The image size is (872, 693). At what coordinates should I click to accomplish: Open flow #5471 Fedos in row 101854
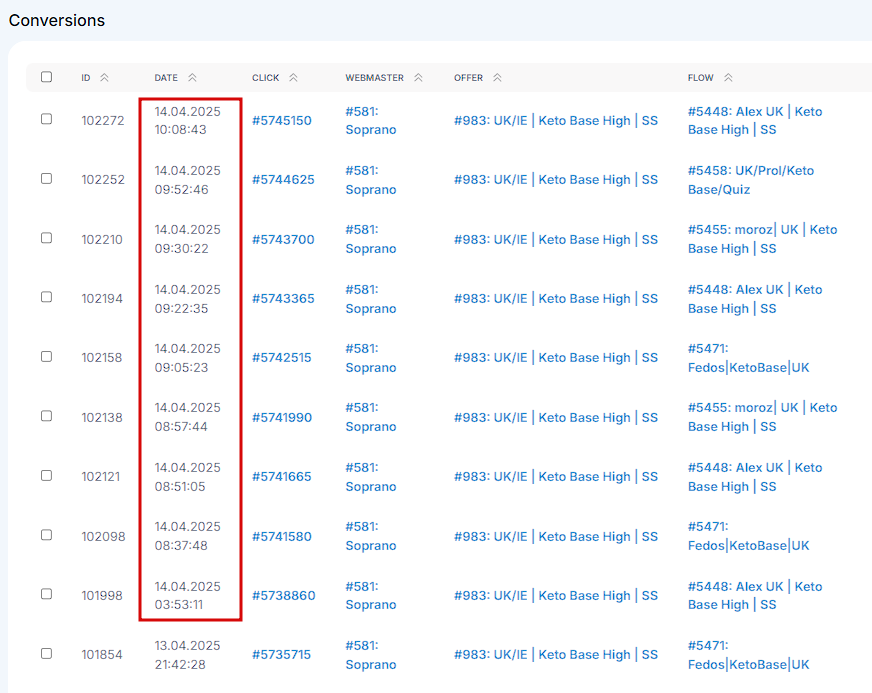749,655
